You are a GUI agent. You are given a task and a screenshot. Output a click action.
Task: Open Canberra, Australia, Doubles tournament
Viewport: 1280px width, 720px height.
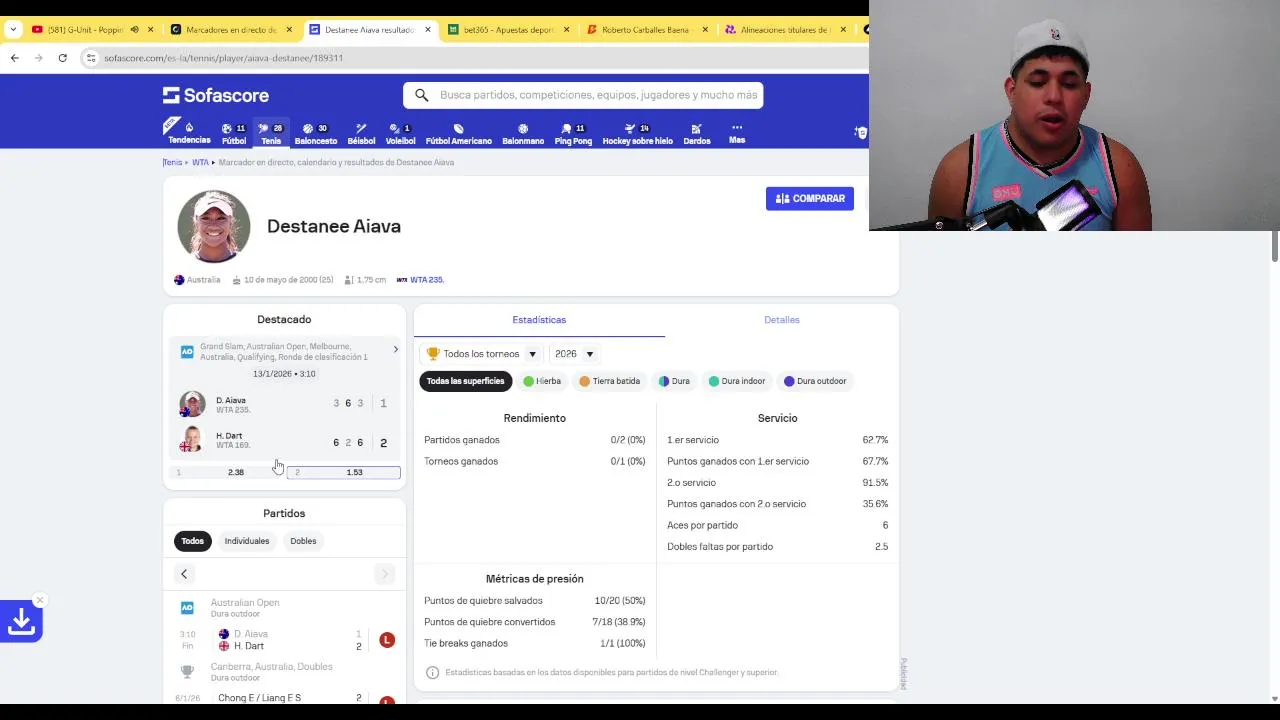(271, 666)
